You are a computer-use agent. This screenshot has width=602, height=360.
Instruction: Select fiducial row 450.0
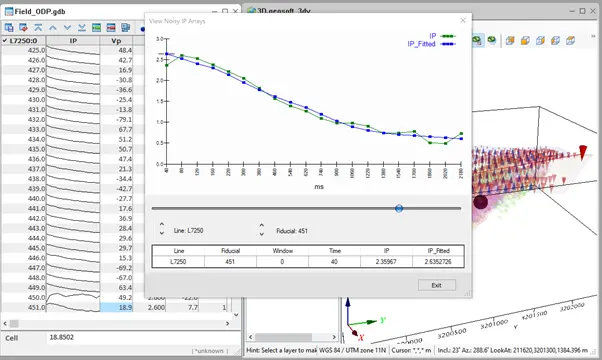pyautogui.click(x=24, y=297)
